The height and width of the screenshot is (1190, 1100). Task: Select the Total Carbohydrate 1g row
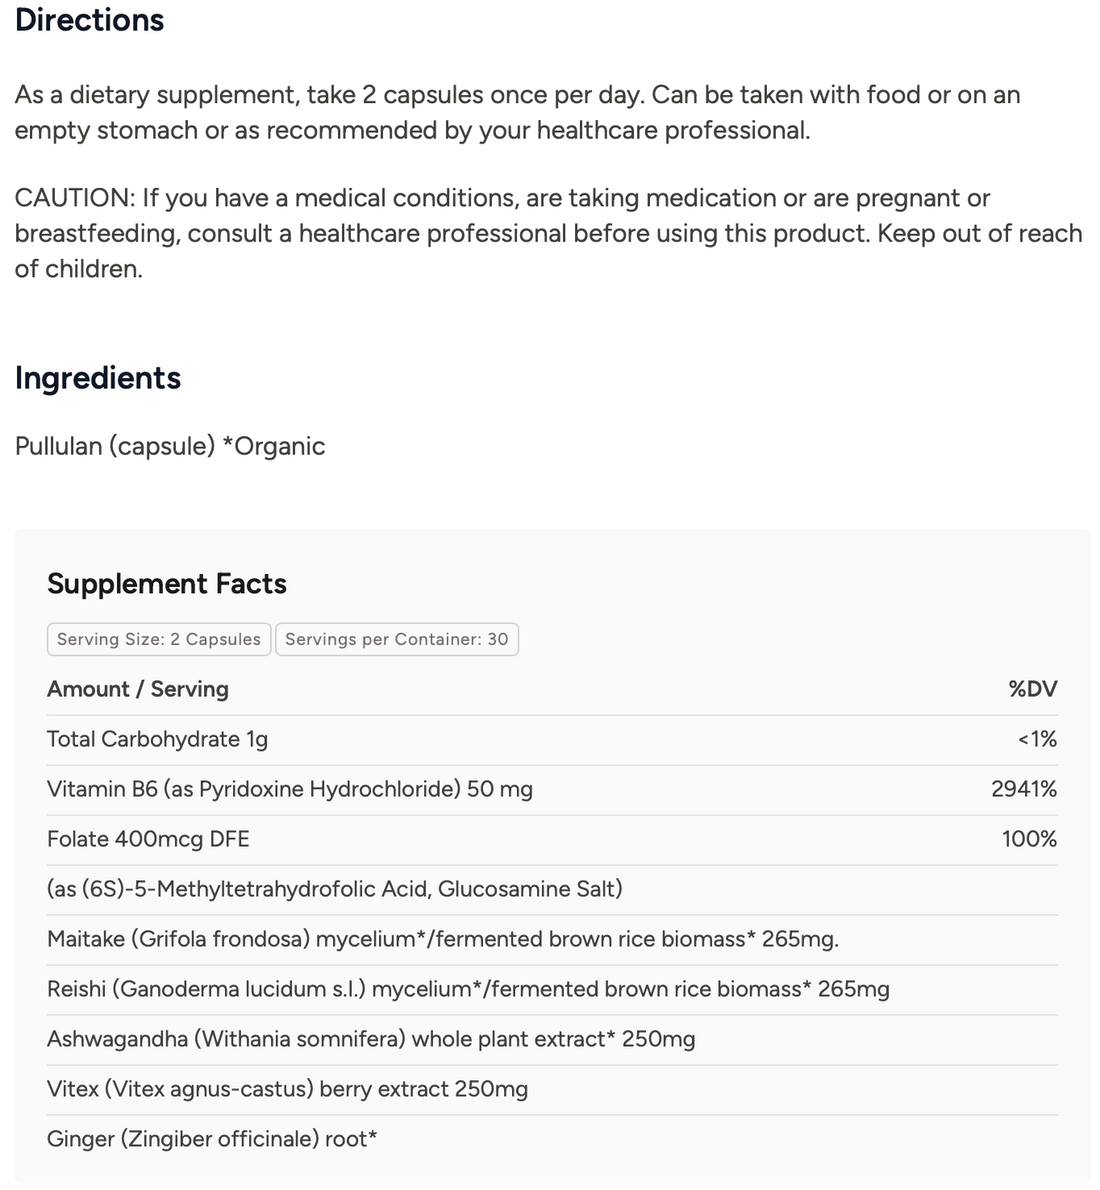pos(552,739)
